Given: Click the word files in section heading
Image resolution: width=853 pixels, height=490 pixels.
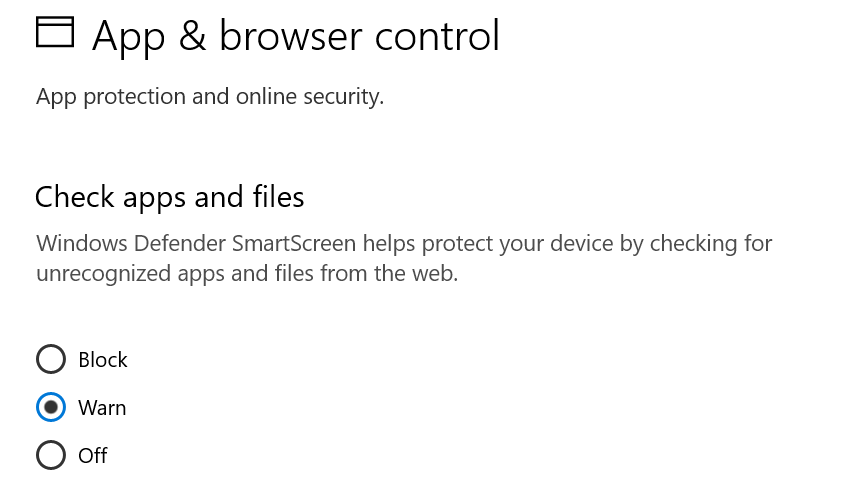Looking at the screenshot, I should 278,196.
